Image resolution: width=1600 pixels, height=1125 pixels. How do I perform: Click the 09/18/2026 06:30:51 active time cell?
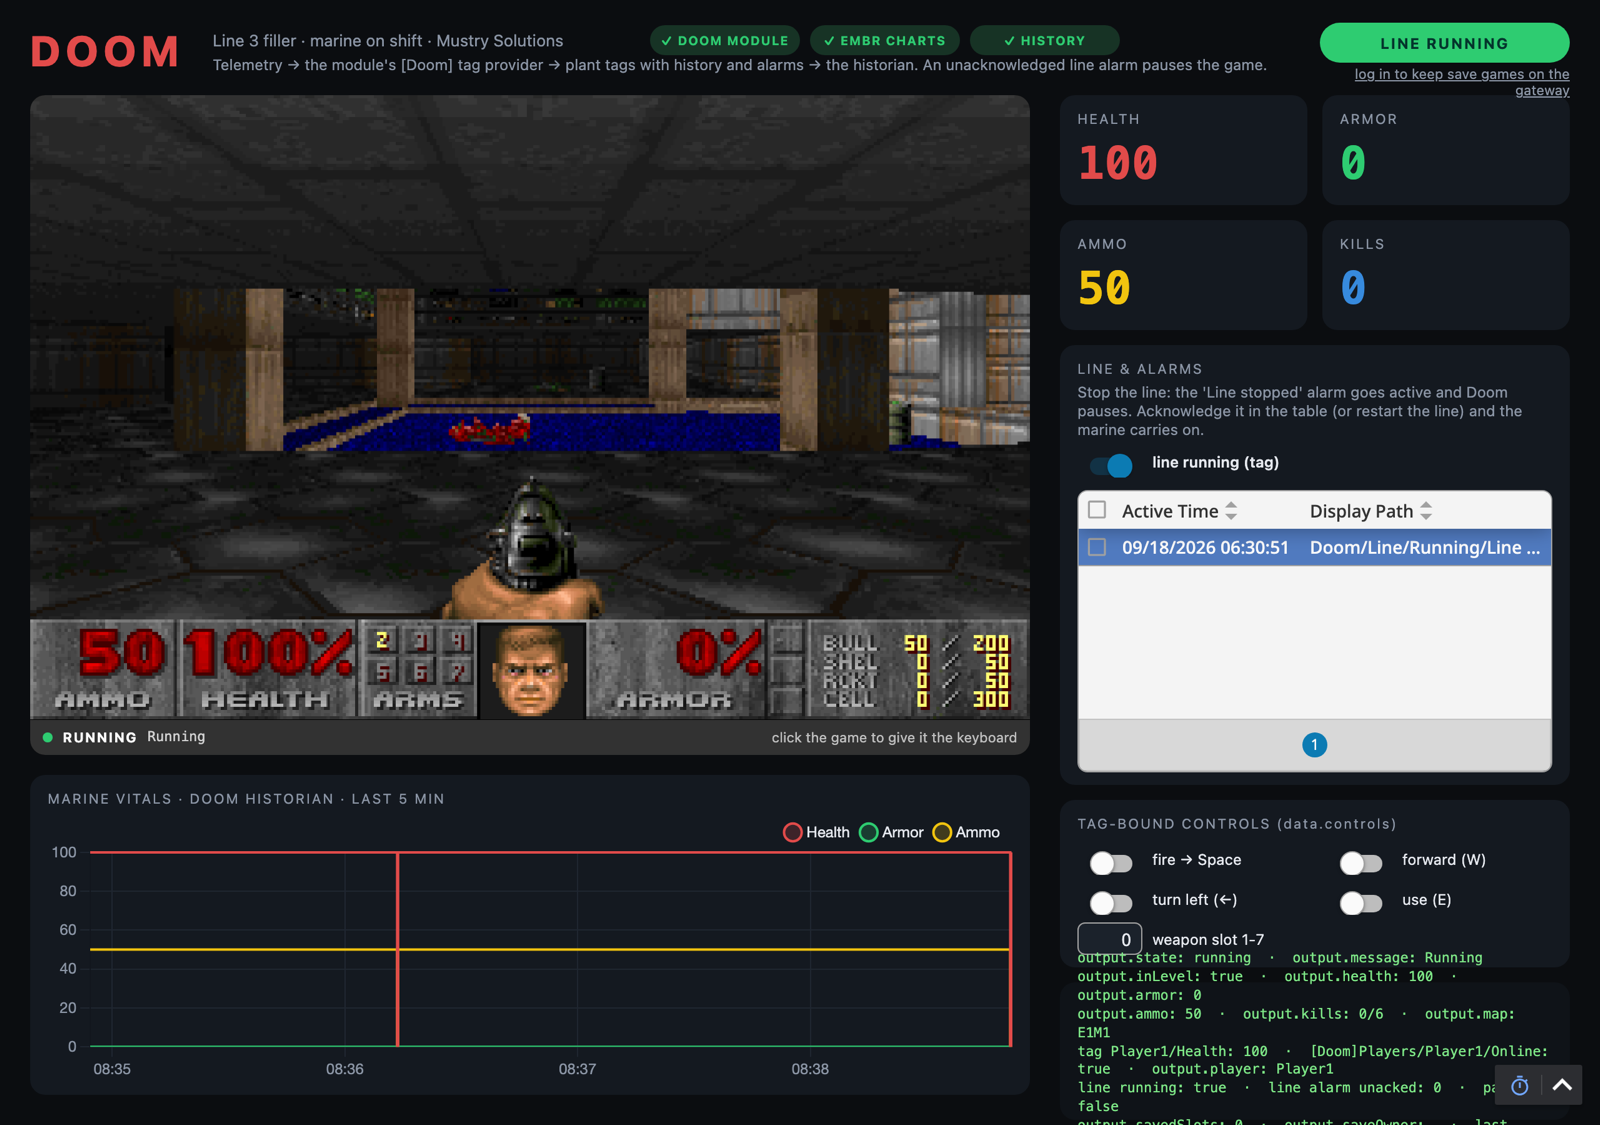pos(1205,547)
